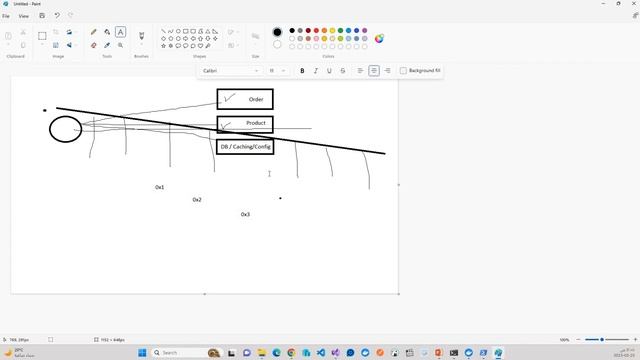The width and height of the screenshot is (640, 360).
Task: Click the zoom out minus button
Action: coord(578,340)
